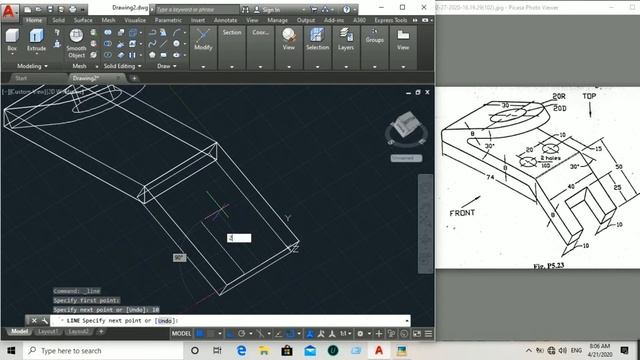Click the Smooth Object mesh tool
Image resolution: width=640 pixels, height=360 pixels.
coord(76,44)
